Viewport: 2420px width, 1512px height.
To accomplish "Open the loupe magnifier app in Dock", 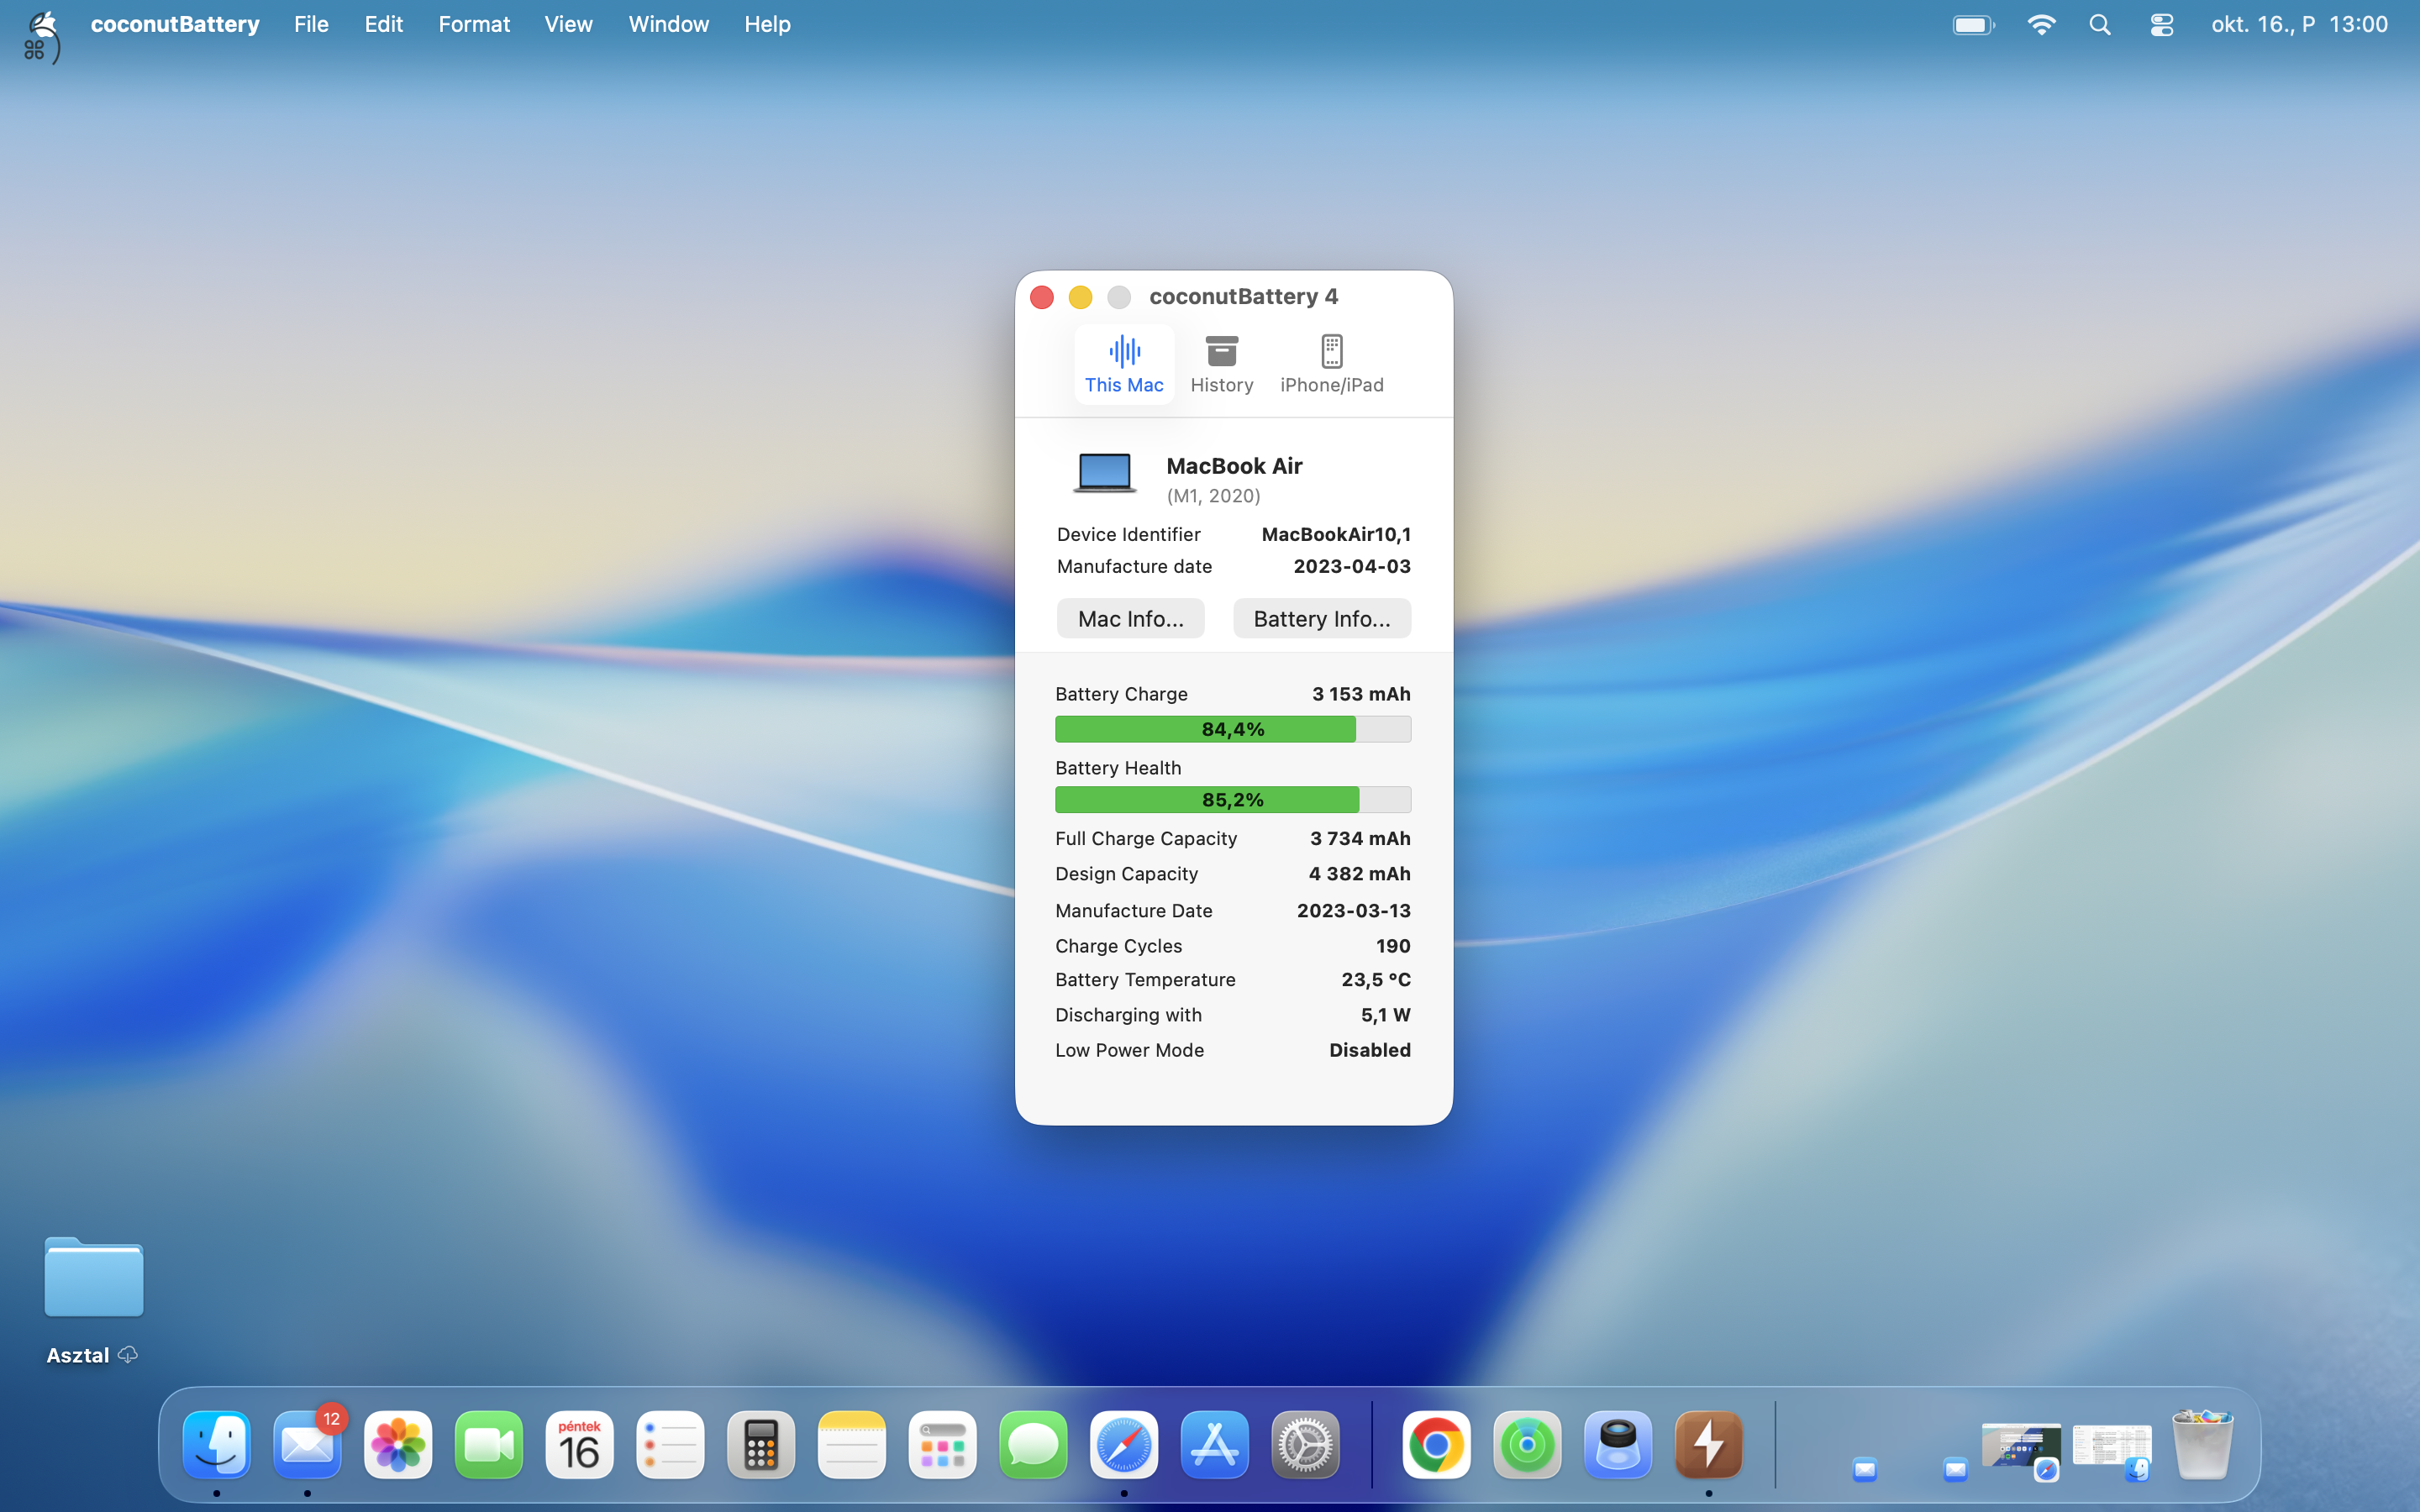I will pyautogui.click(x=1618, y=1444).
